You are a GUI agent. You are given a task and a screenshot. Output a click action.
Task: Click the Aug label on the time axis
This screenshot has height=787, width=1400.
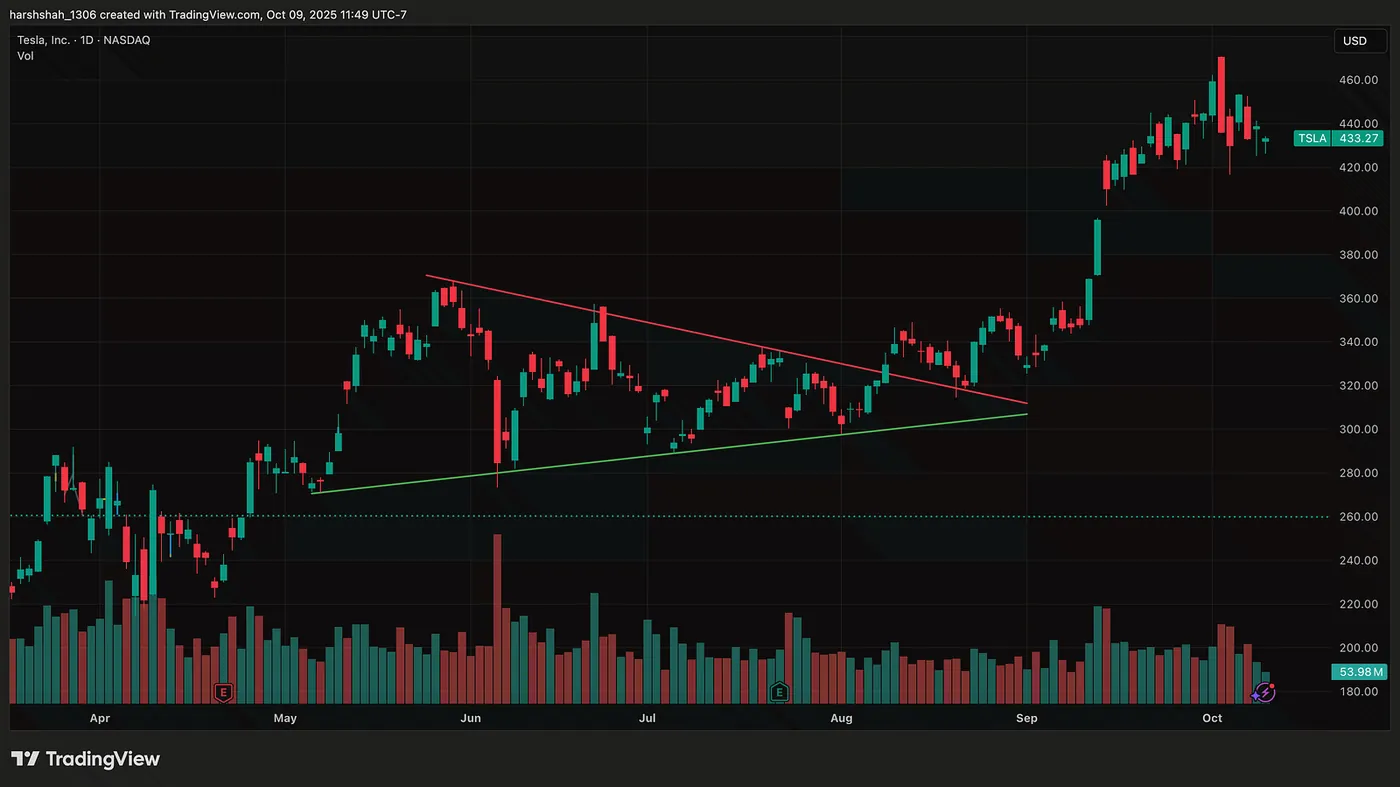coord(841,718)
